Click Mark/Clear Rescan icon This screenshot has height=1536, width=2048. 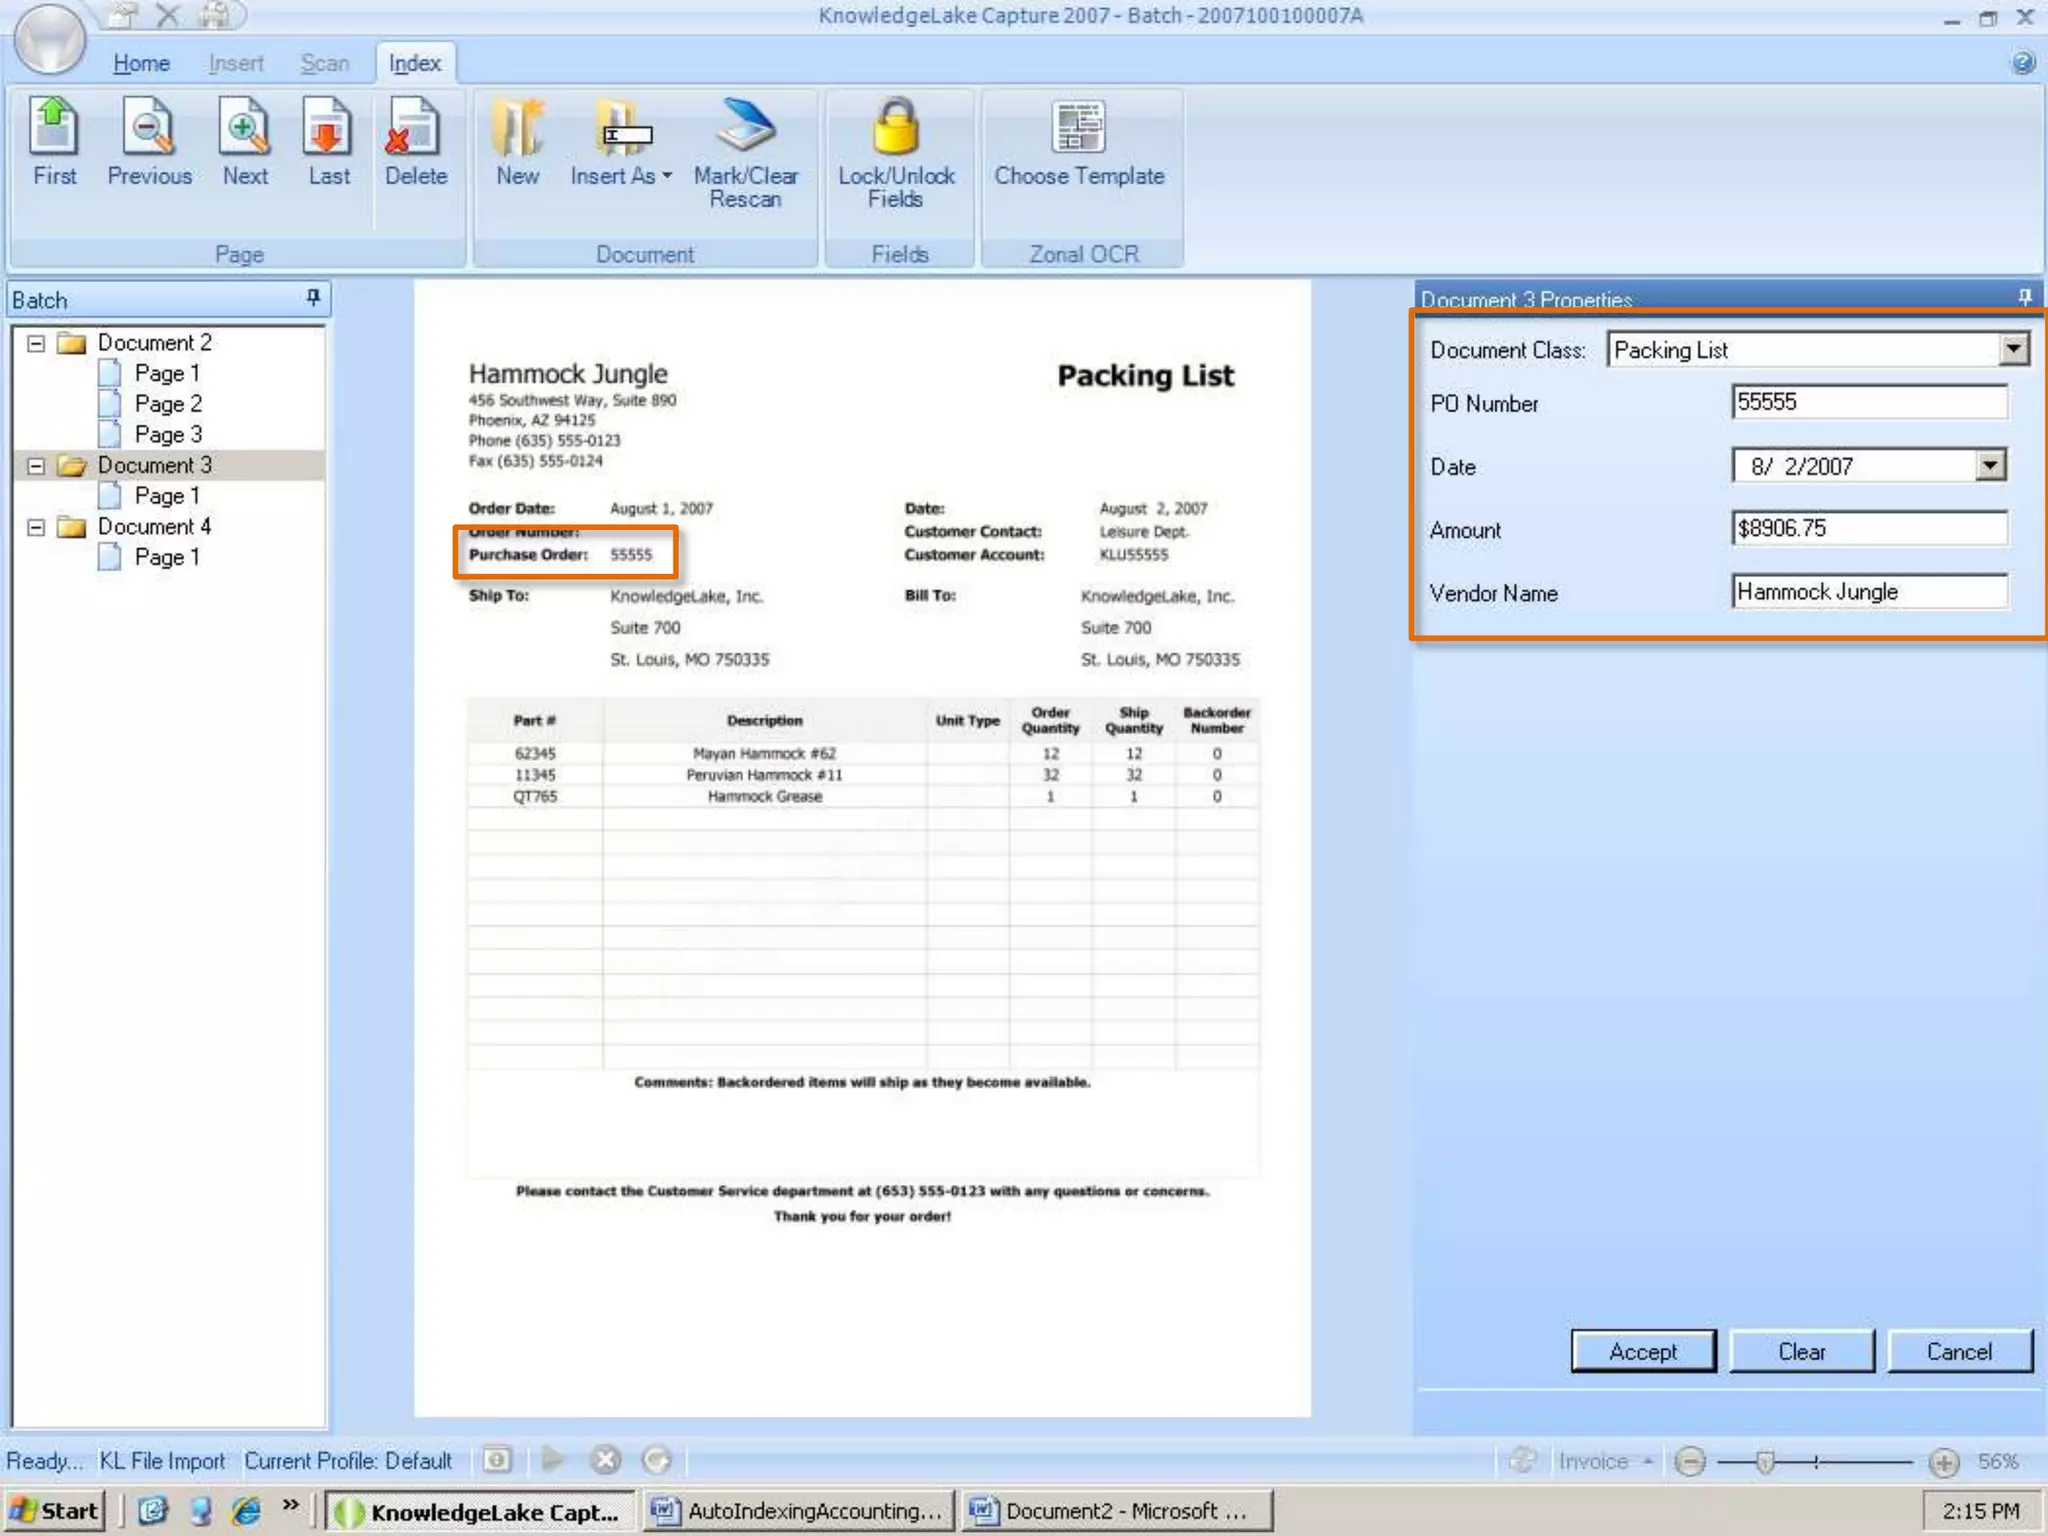(745, 150)
